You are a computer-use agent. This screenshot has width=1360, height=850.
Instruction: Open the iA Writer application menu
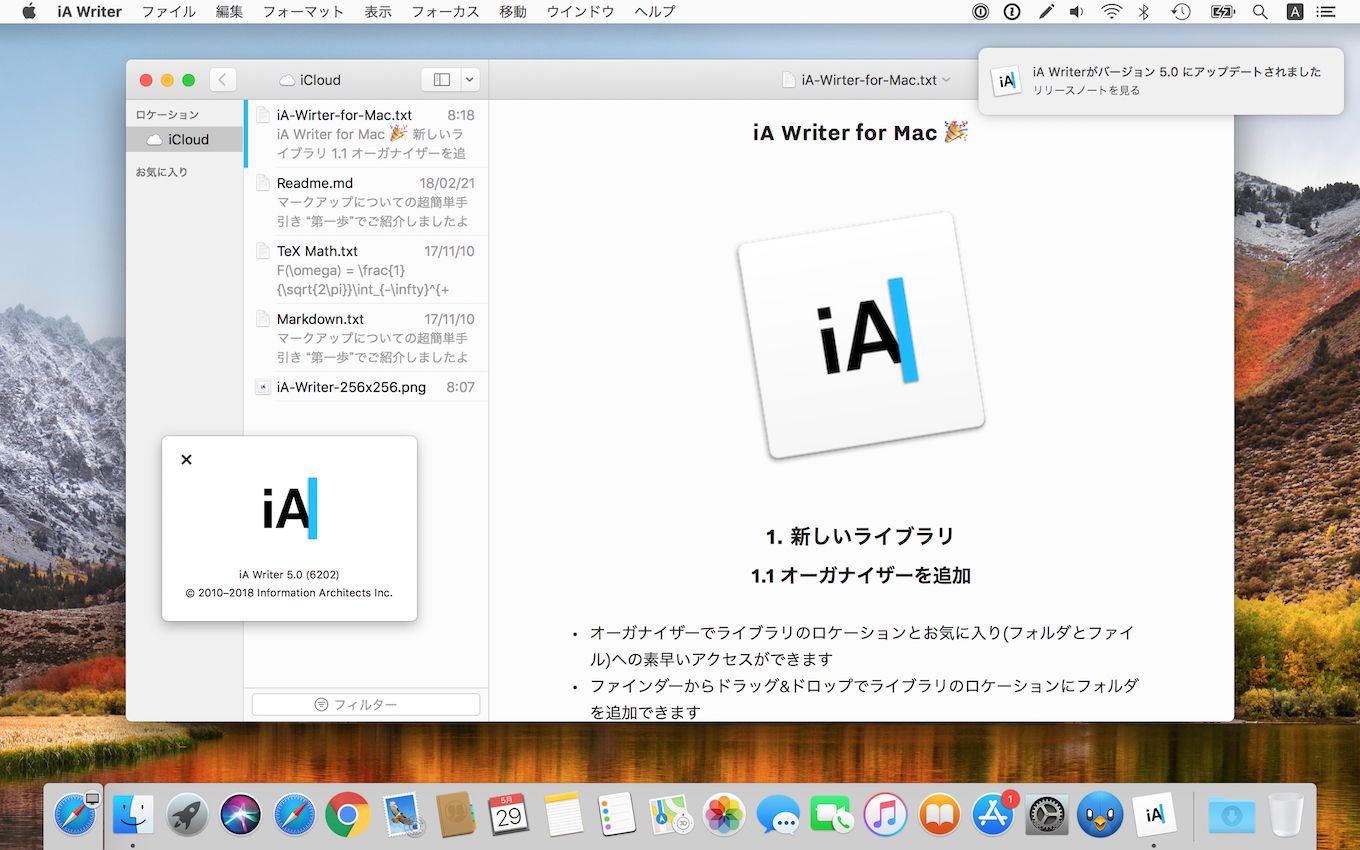[x=89, y=12]
